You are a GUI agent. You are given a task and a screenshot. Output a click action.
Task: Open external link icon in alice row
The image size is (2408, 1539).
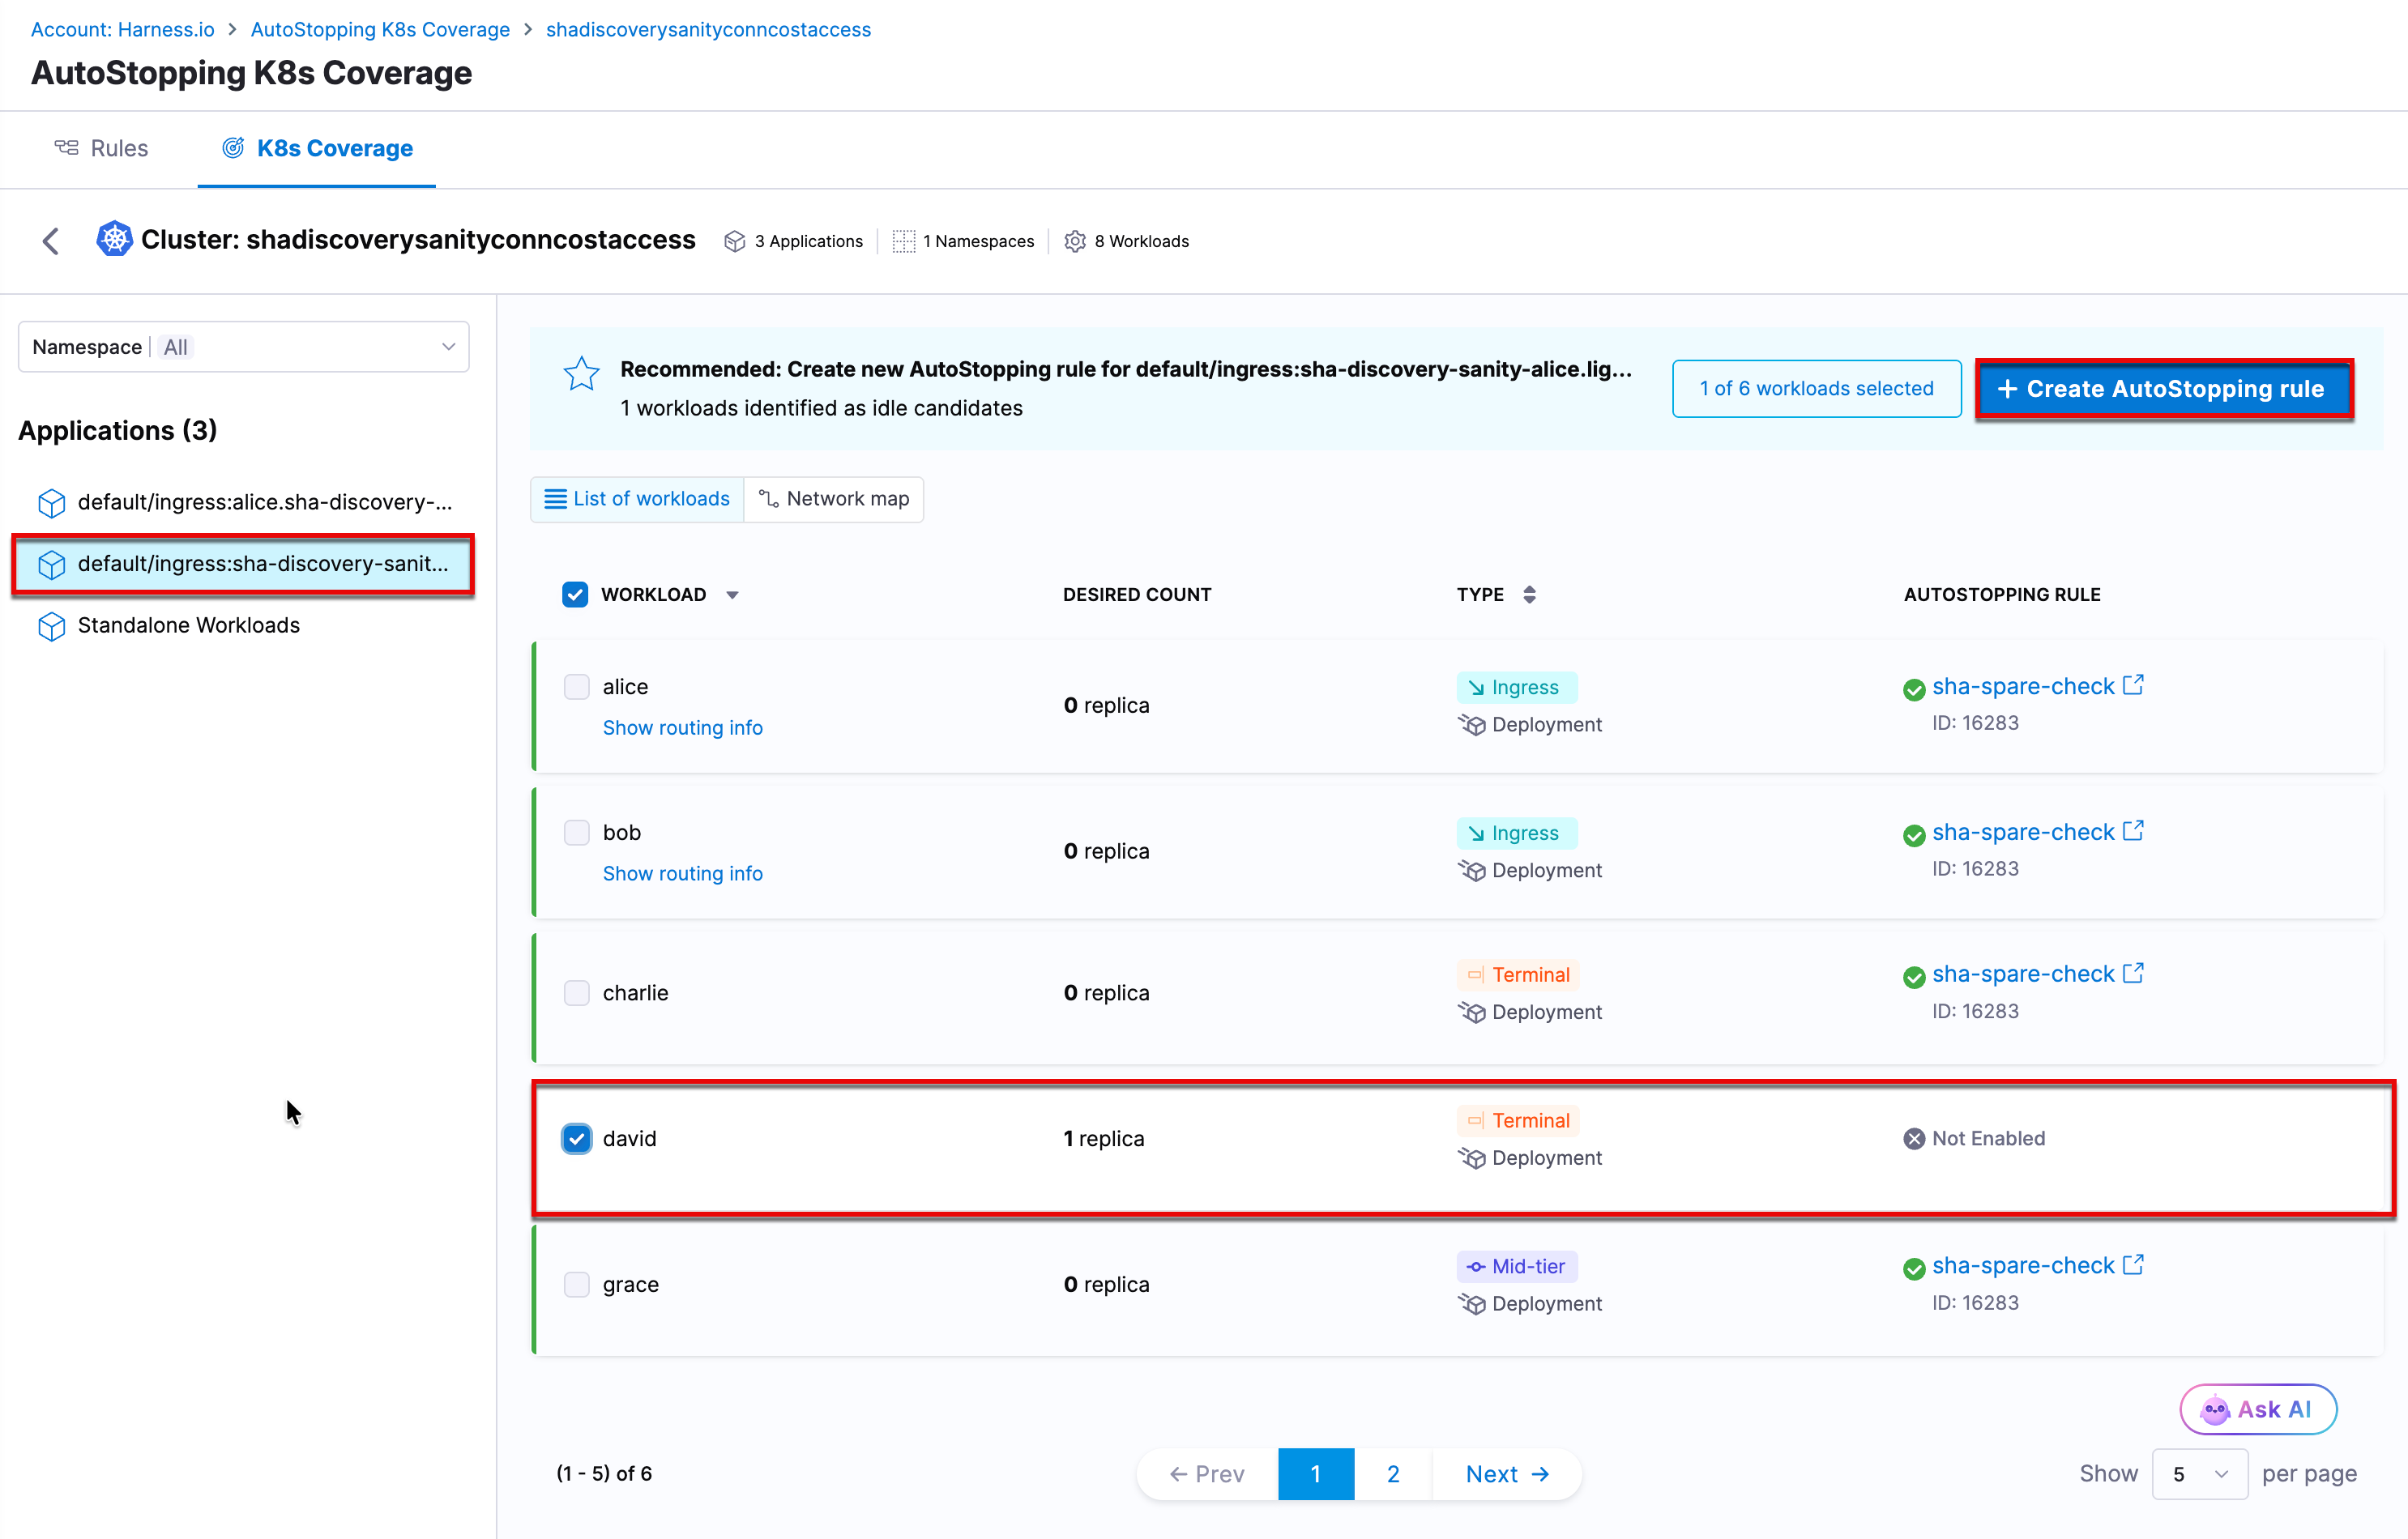point(2133,685)
